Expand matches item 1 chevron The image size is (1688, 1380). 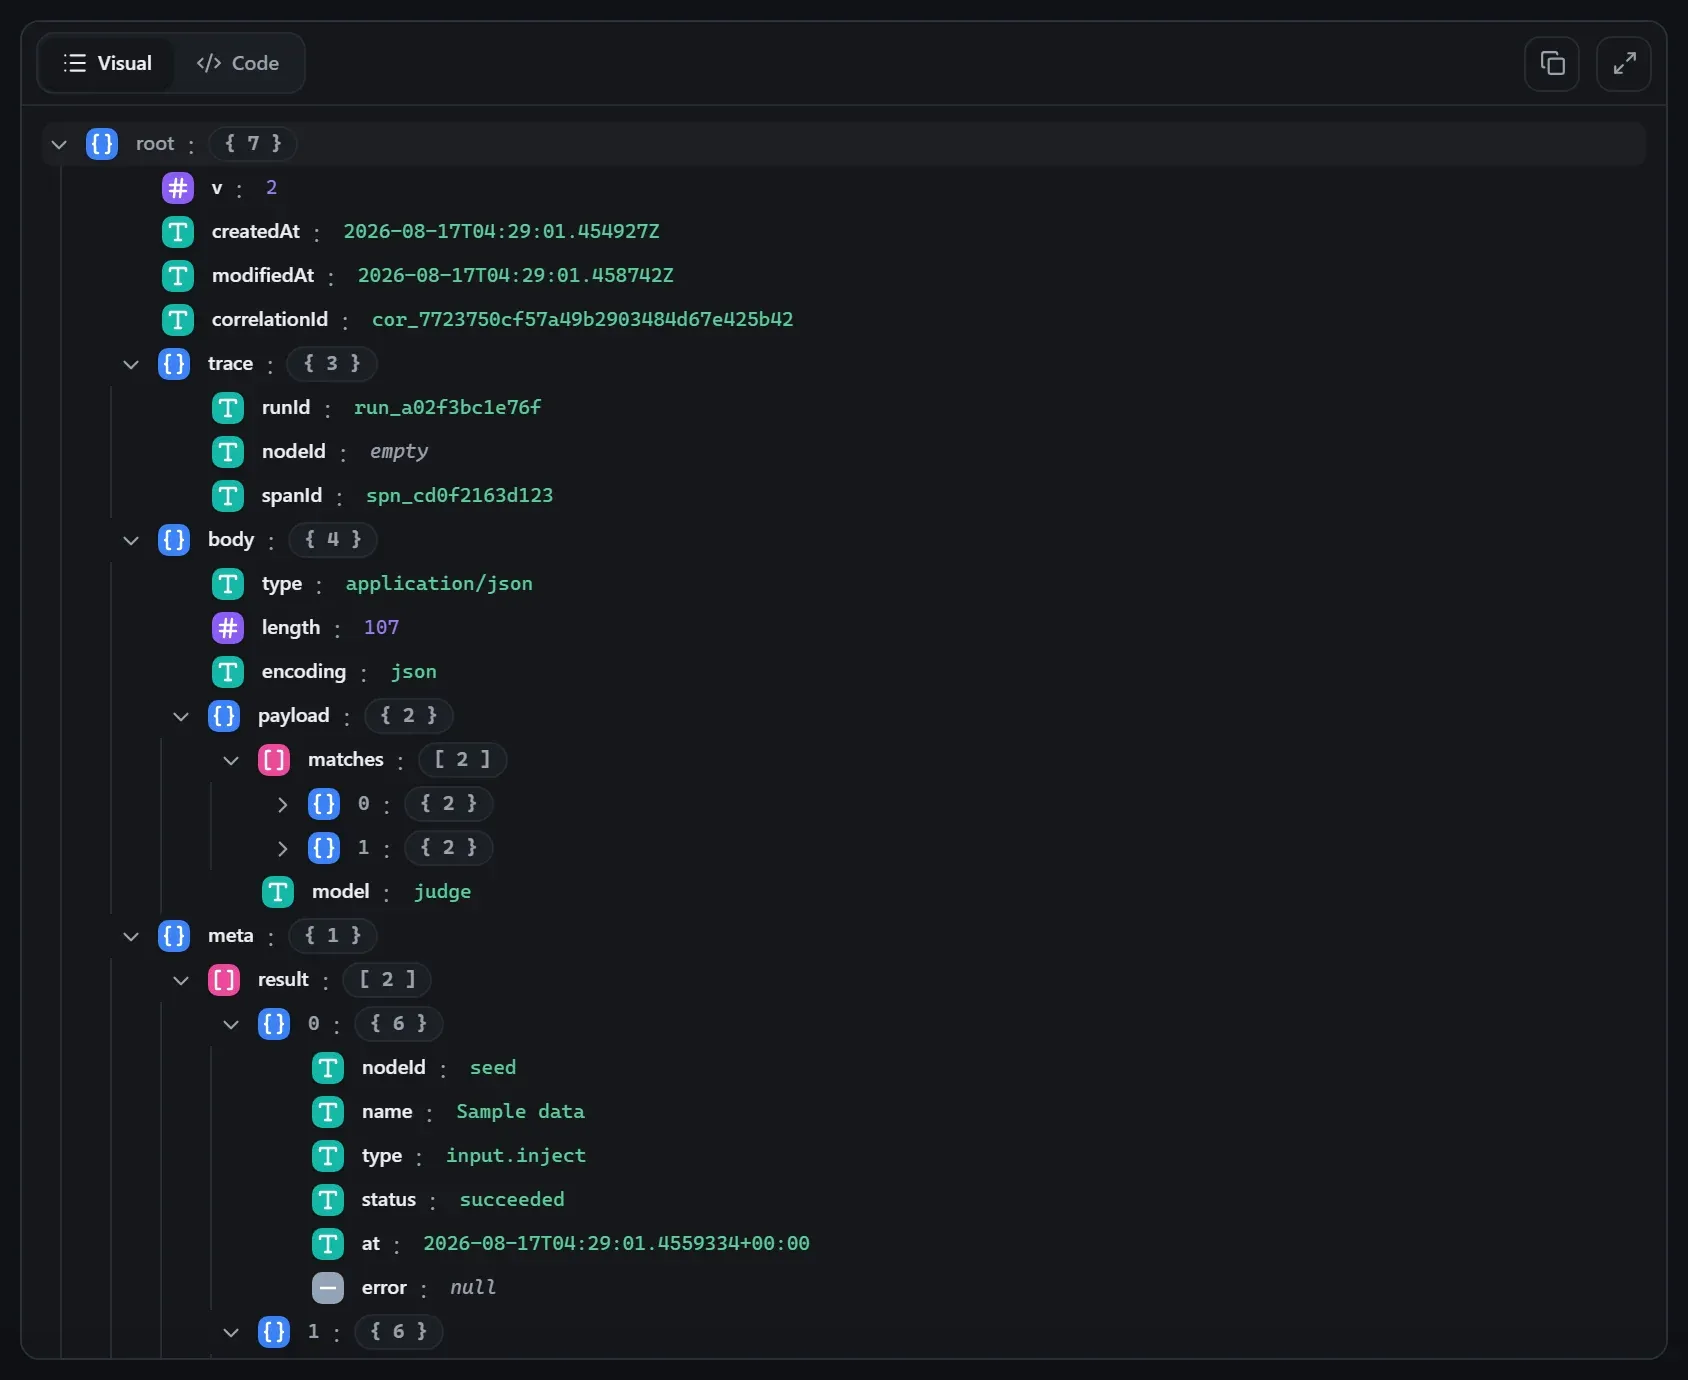(x=282, y=848)
